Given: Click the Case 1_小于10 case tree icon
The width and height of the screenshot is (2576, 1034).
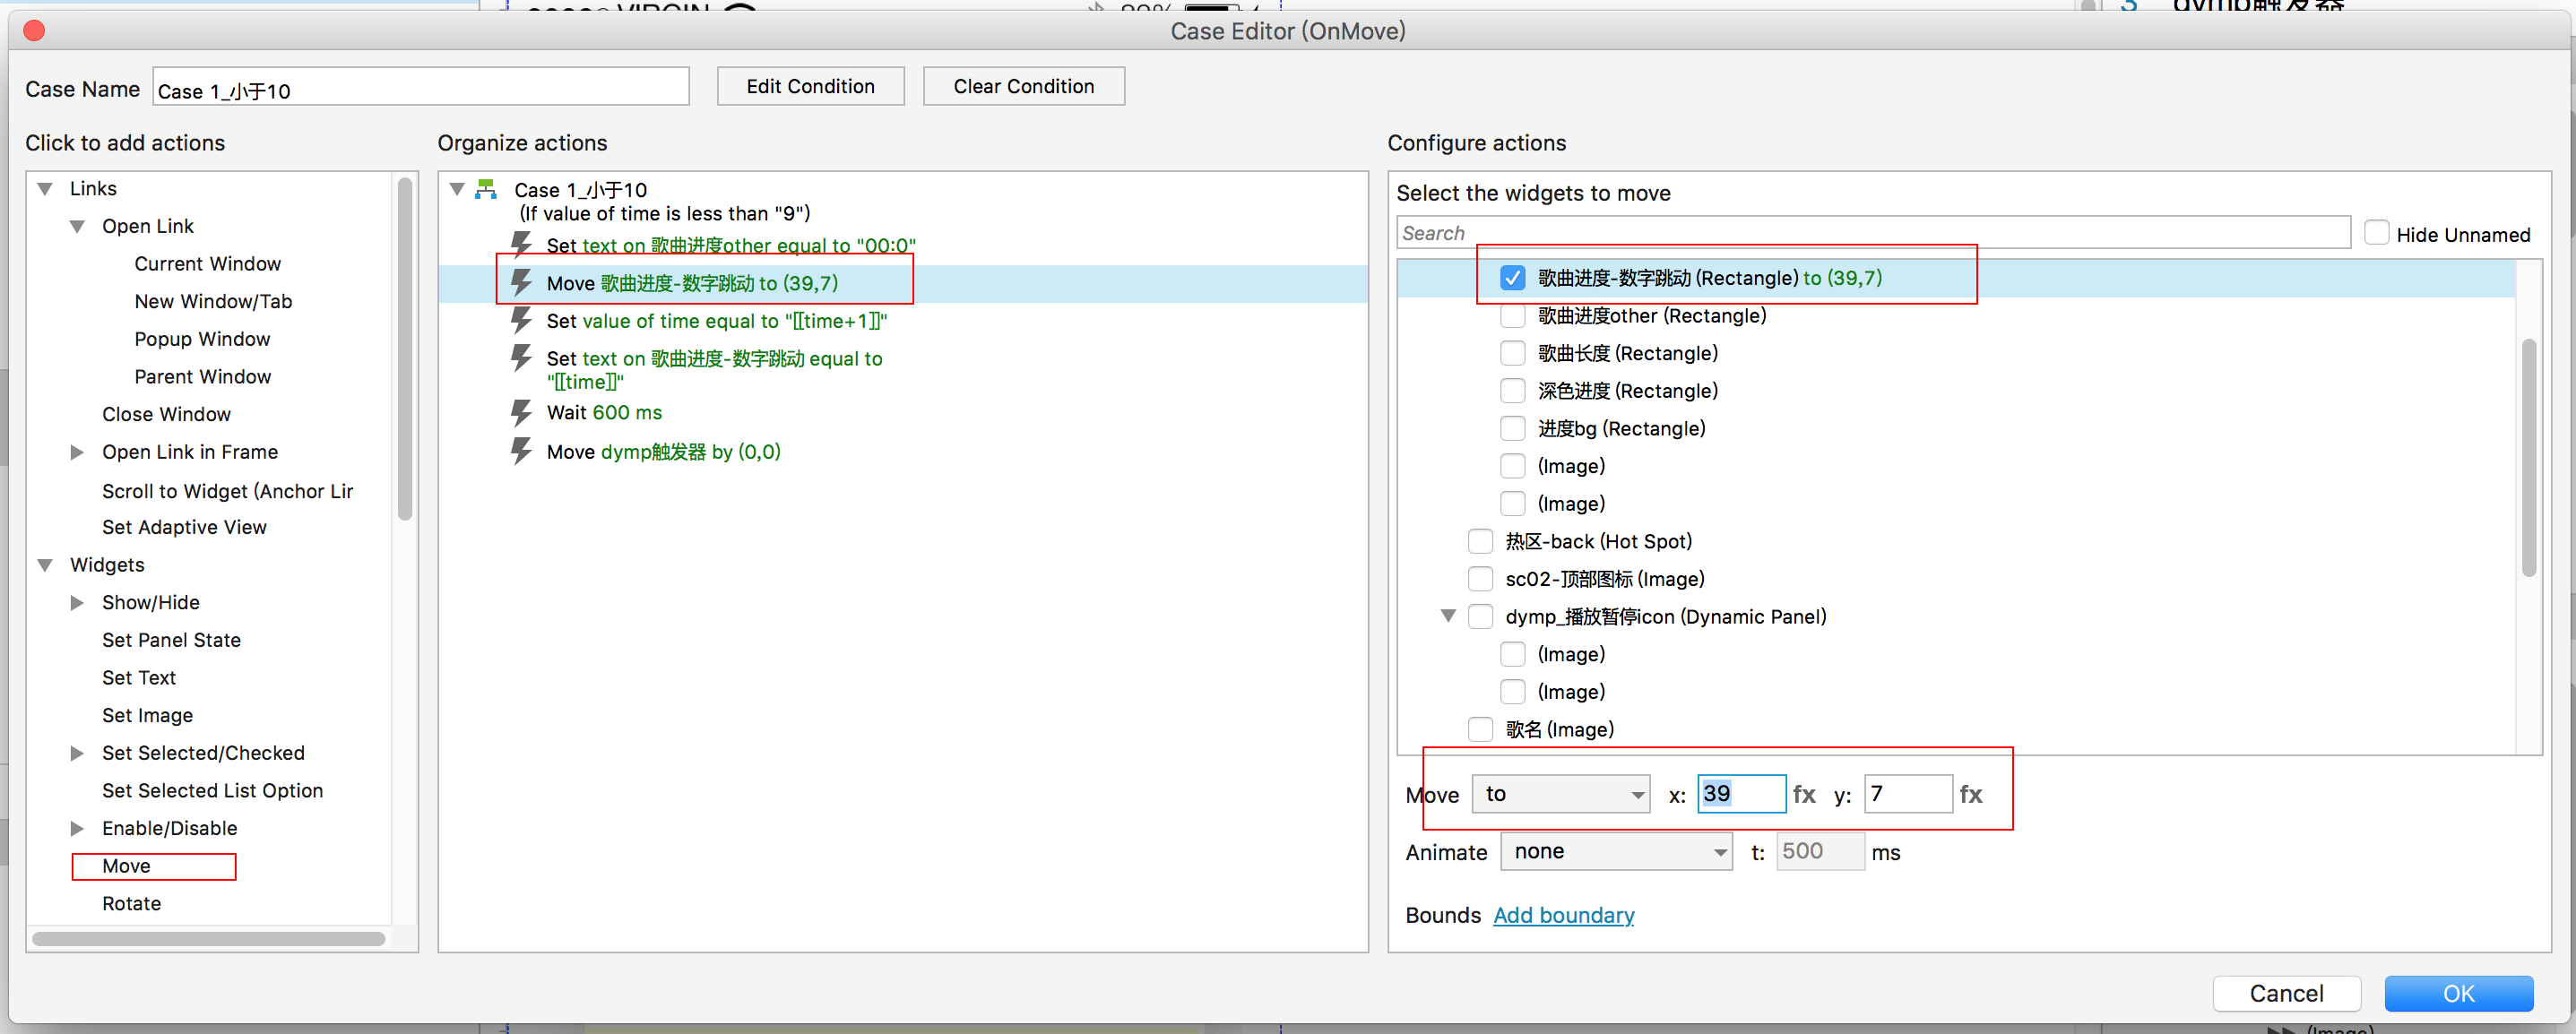Looking at the screenshot, I should point(486,189).
